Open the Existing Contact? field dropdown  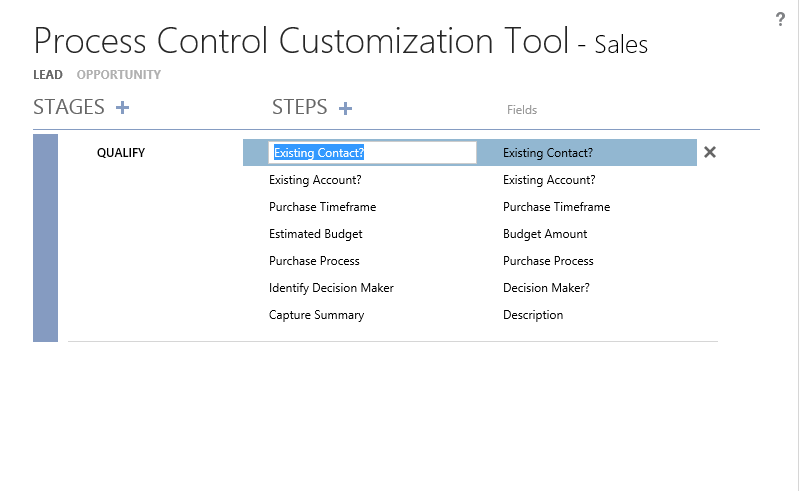tap(548, 153)
